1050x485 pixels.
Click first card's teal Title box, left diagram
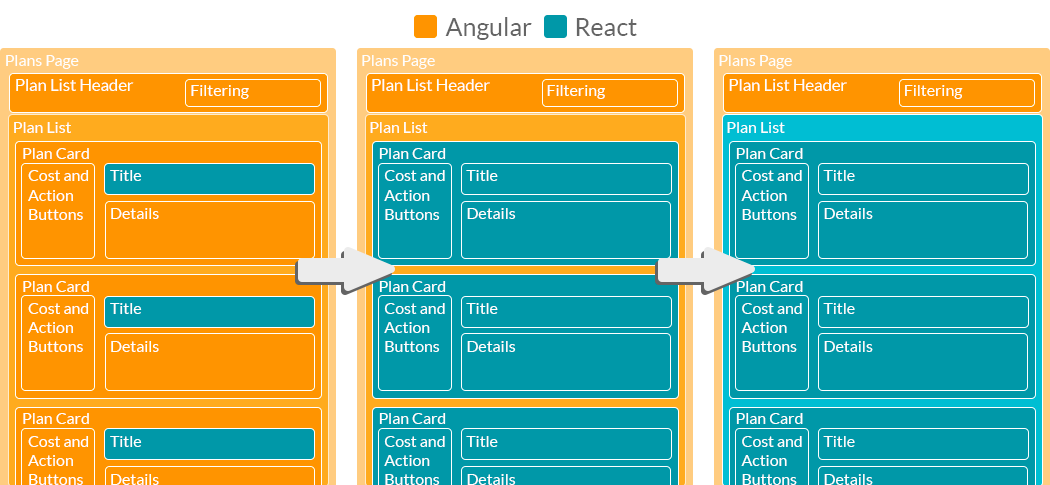pos(210,179)
